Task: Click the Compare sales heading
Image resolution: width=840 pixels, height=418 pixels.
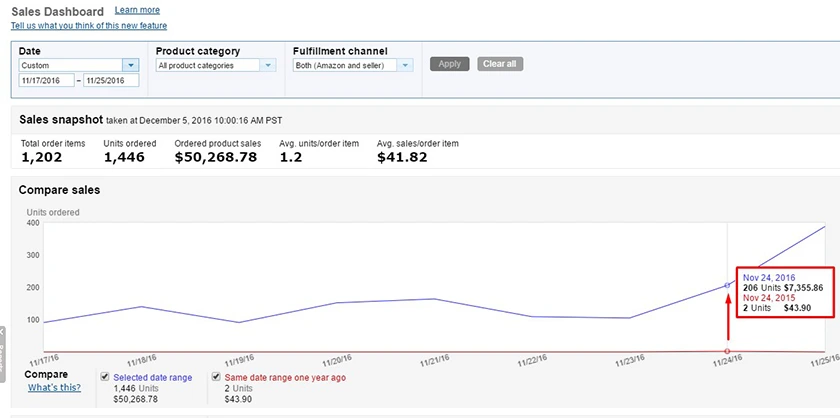Action: click(x=59, y=190)
